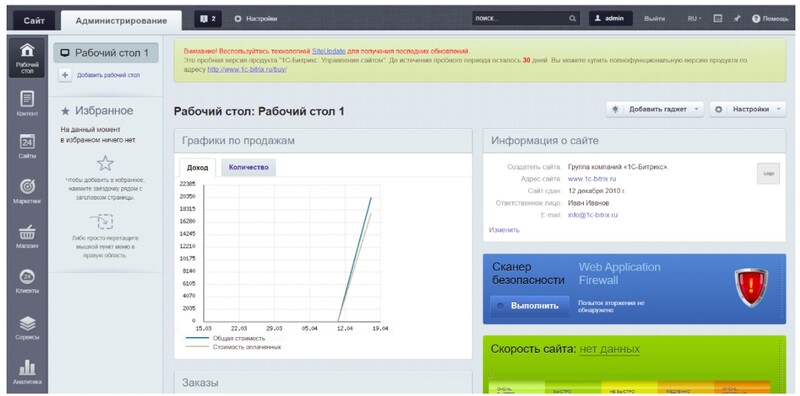Open the Контент sidebar section
800x396 pixels.
tap(27, 104)
